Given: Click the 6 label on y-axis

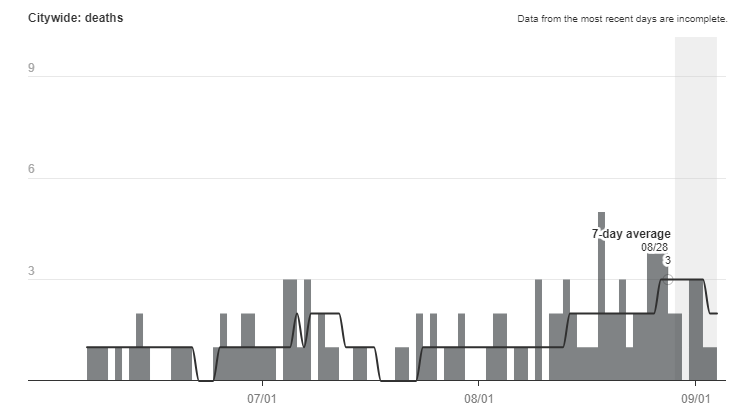Looking at the screenshot, I should [32, 170].
